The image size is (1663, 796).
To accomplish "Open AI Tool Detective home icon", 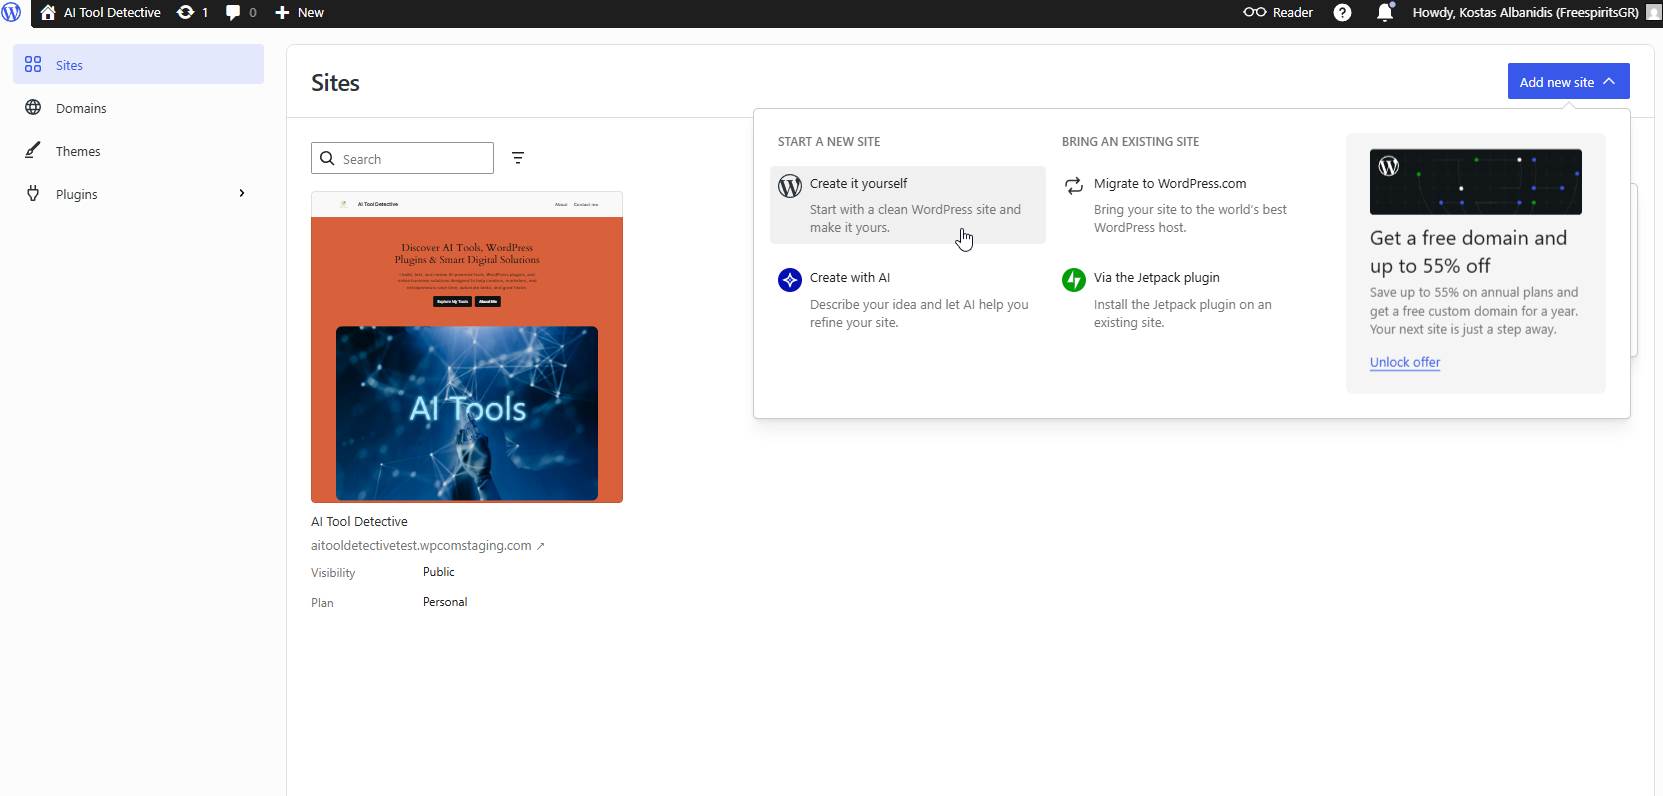I will coord(48,13).
